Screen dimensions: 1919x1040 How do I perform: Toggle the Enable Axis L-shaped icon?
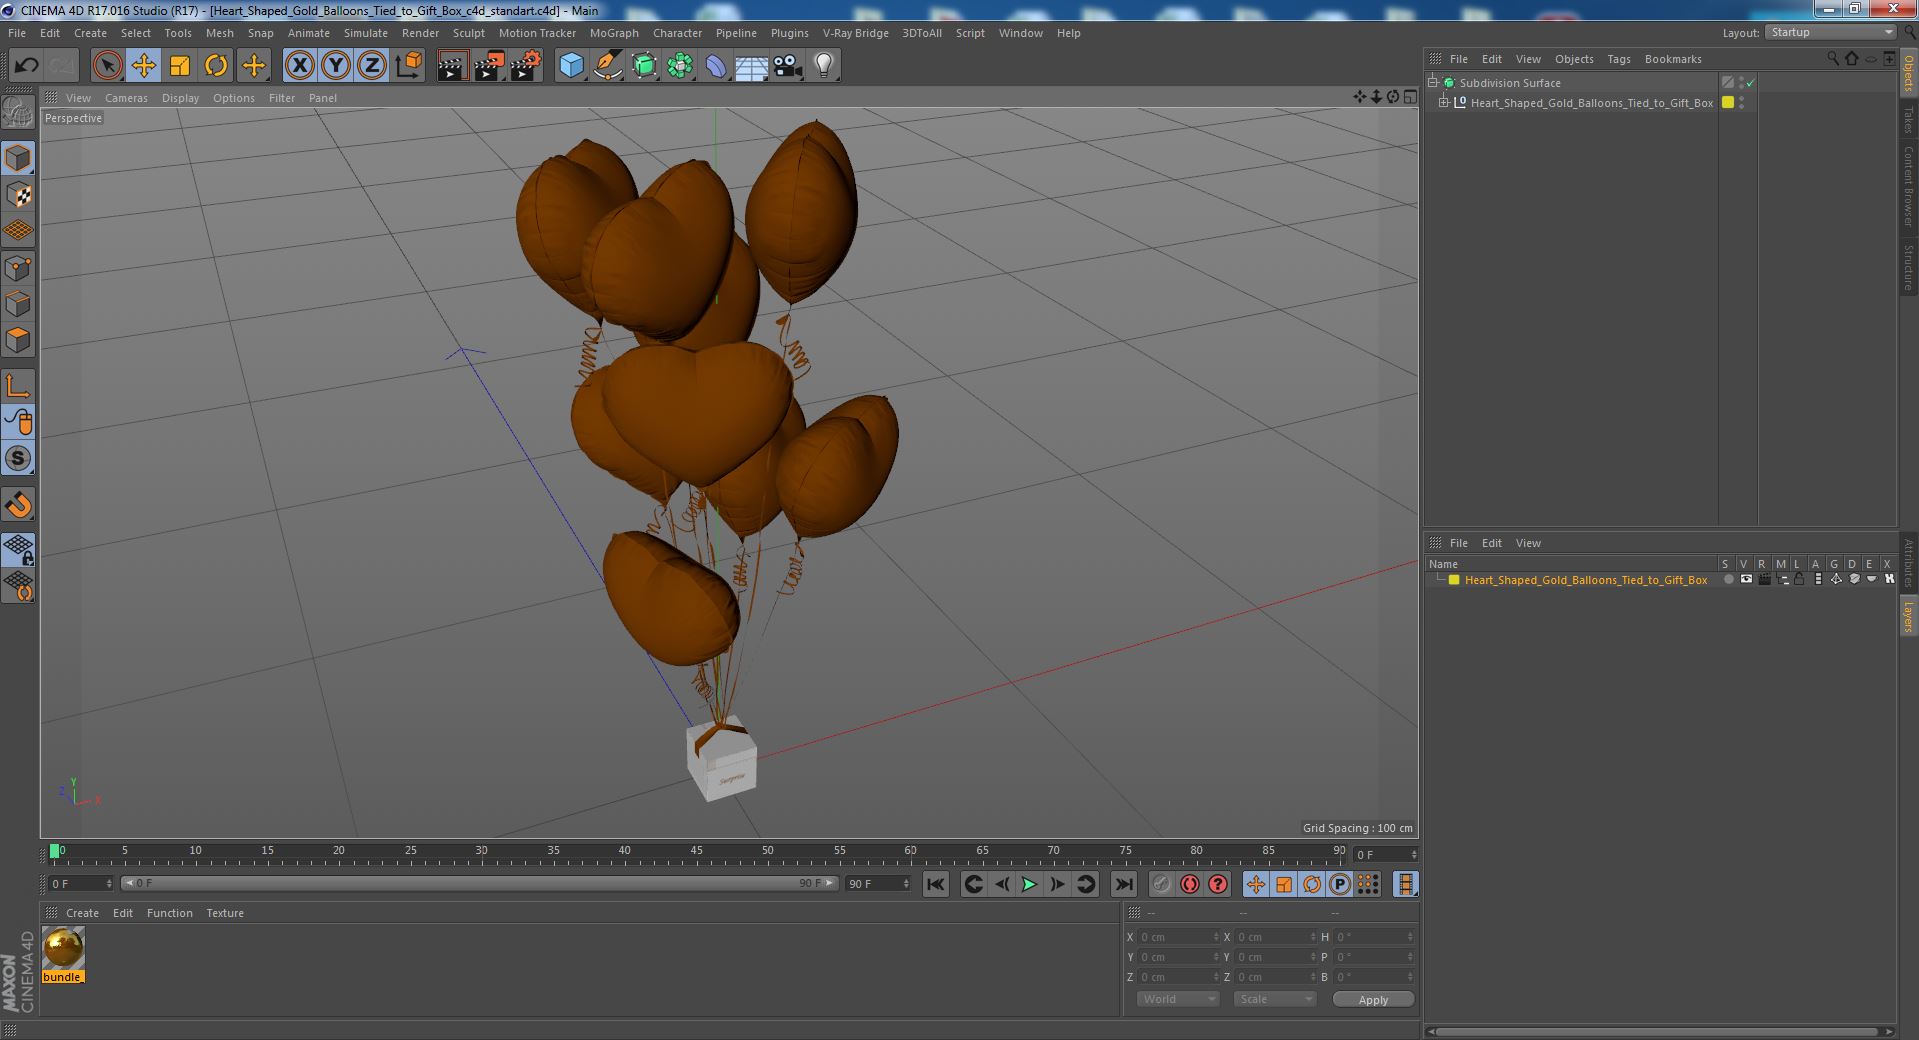tap(18, 386)
